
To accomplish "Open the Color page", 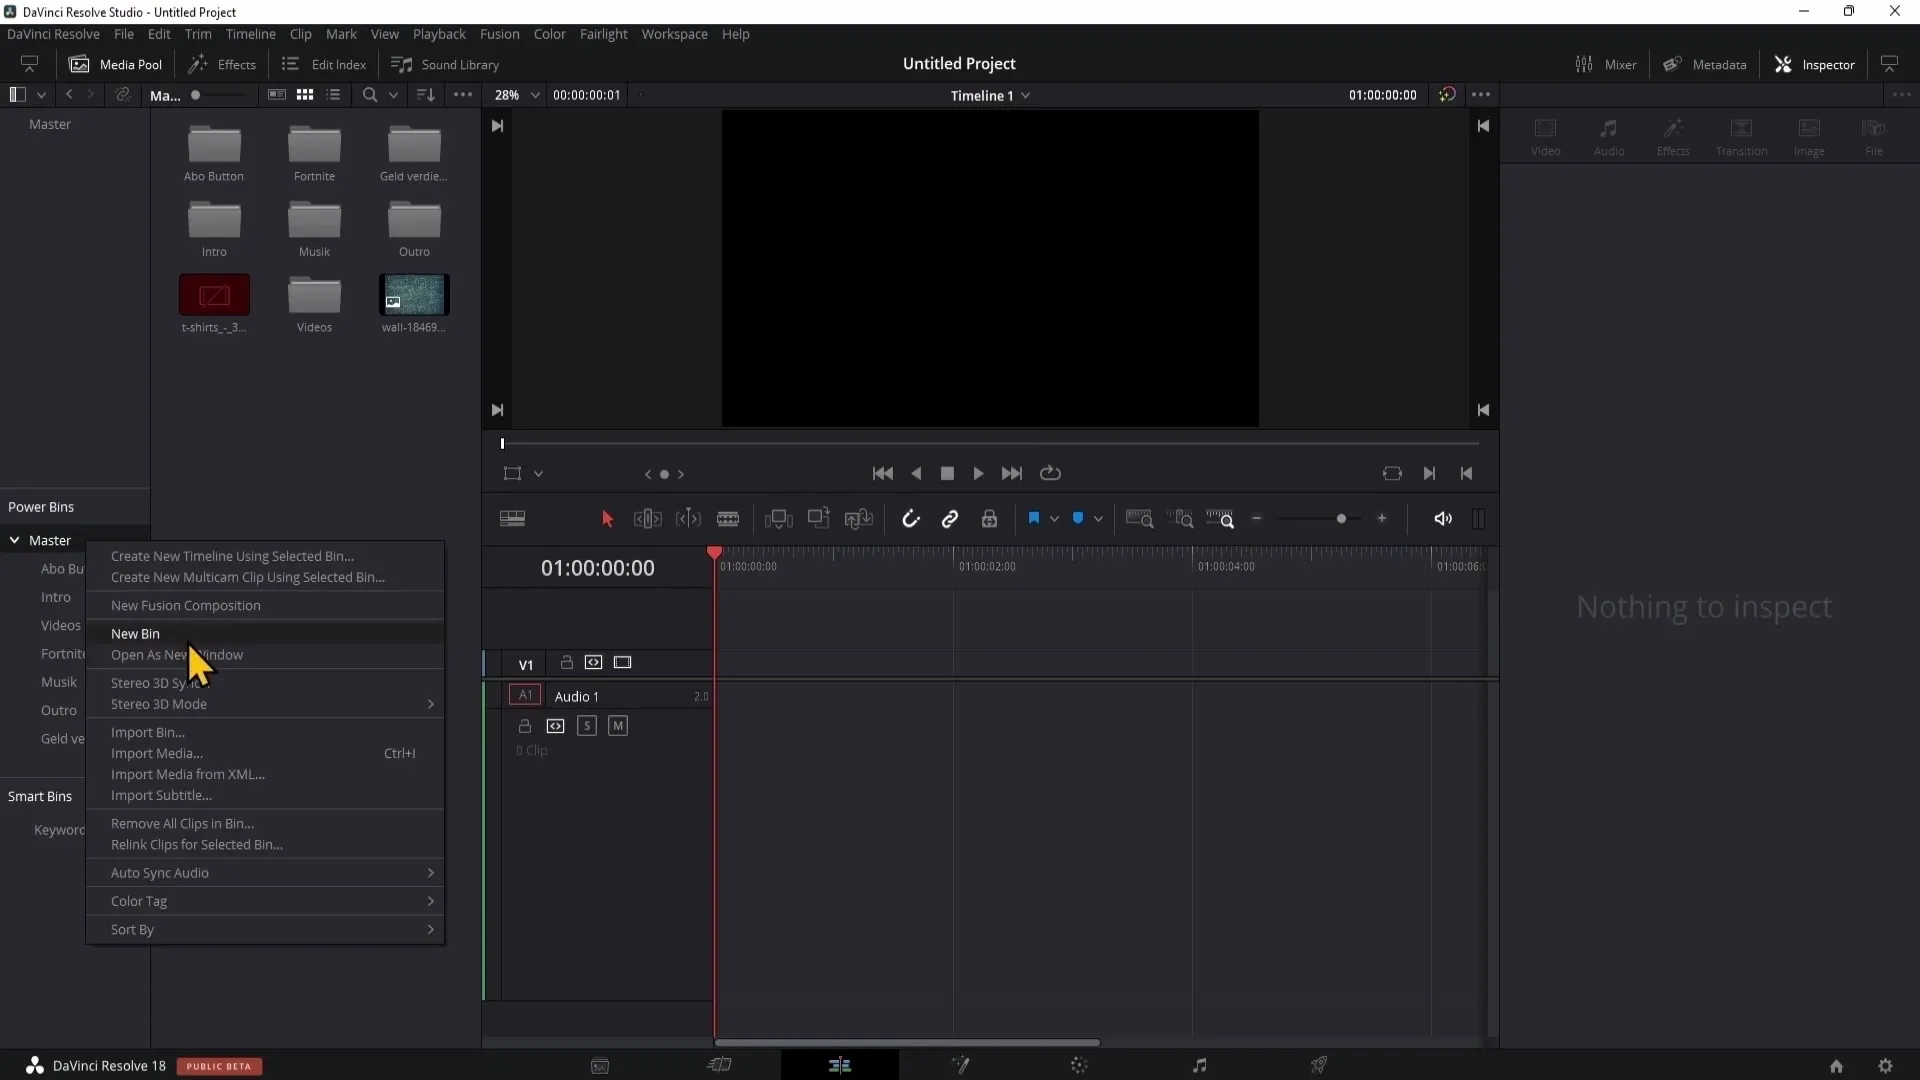I will coord(1079,1066).
